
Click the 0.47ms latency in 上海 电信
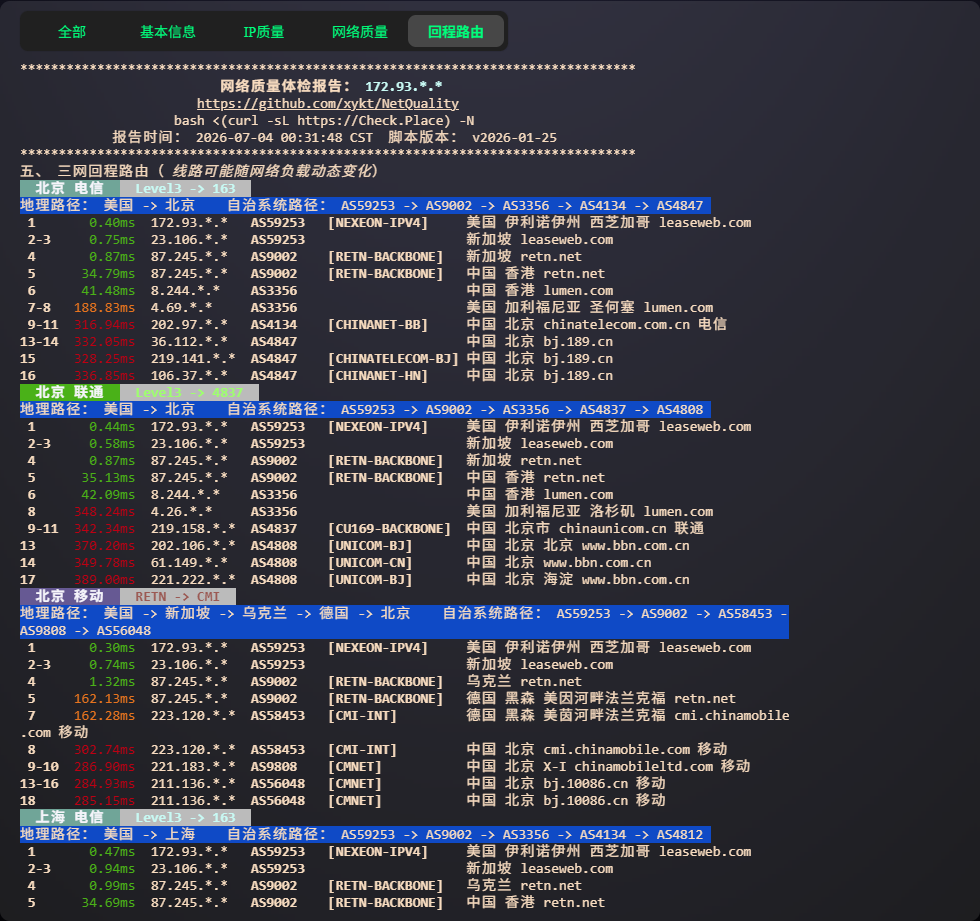tap(112, 852)
